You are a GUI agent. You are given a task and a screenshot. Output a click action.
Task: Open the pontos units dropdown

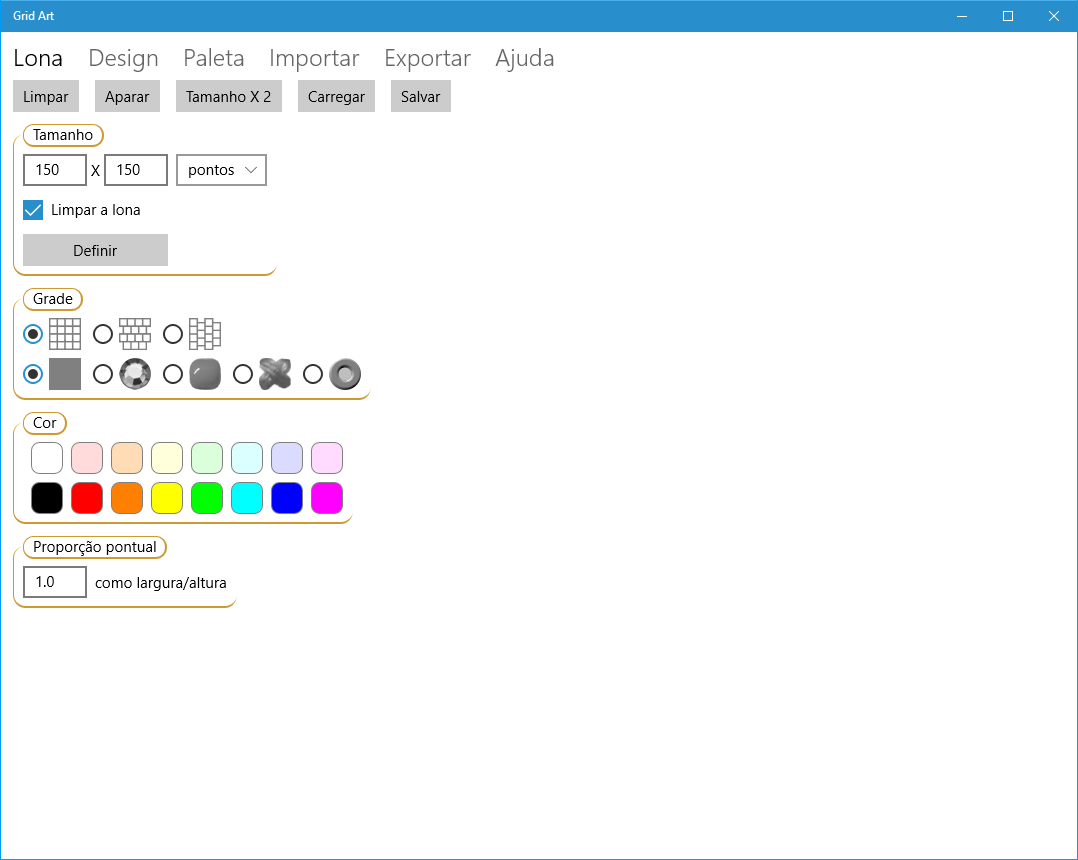point(221,170)
